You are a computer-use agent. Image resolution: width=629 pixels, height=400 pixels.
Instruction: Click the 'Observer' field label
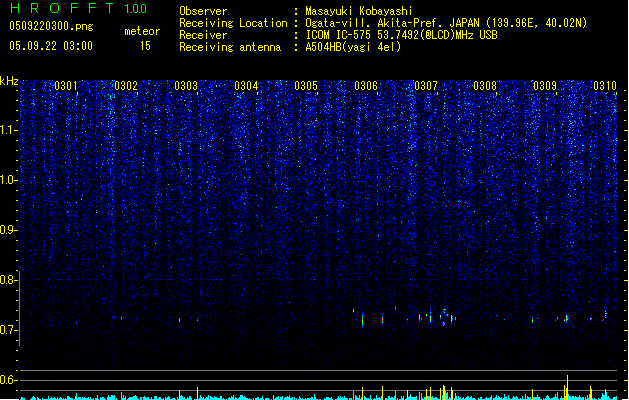[203, 11]
